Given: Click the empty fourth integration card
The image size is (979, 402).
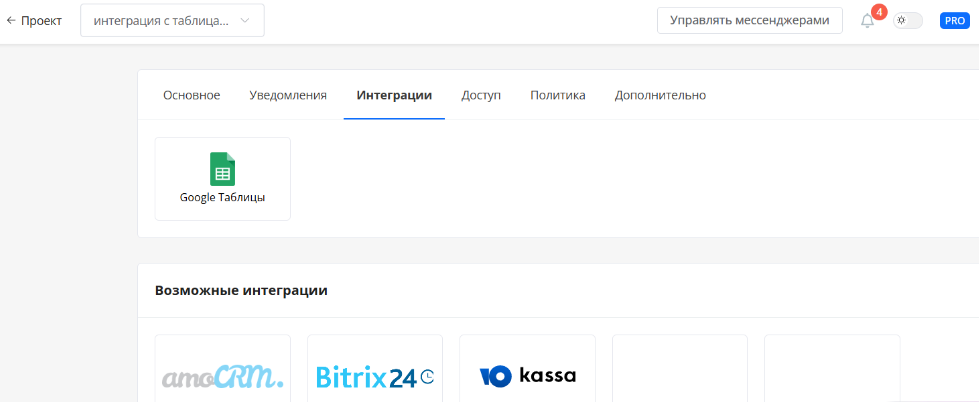Looking at the screenshot, I should pyautogui.click(x=680, y=370).
